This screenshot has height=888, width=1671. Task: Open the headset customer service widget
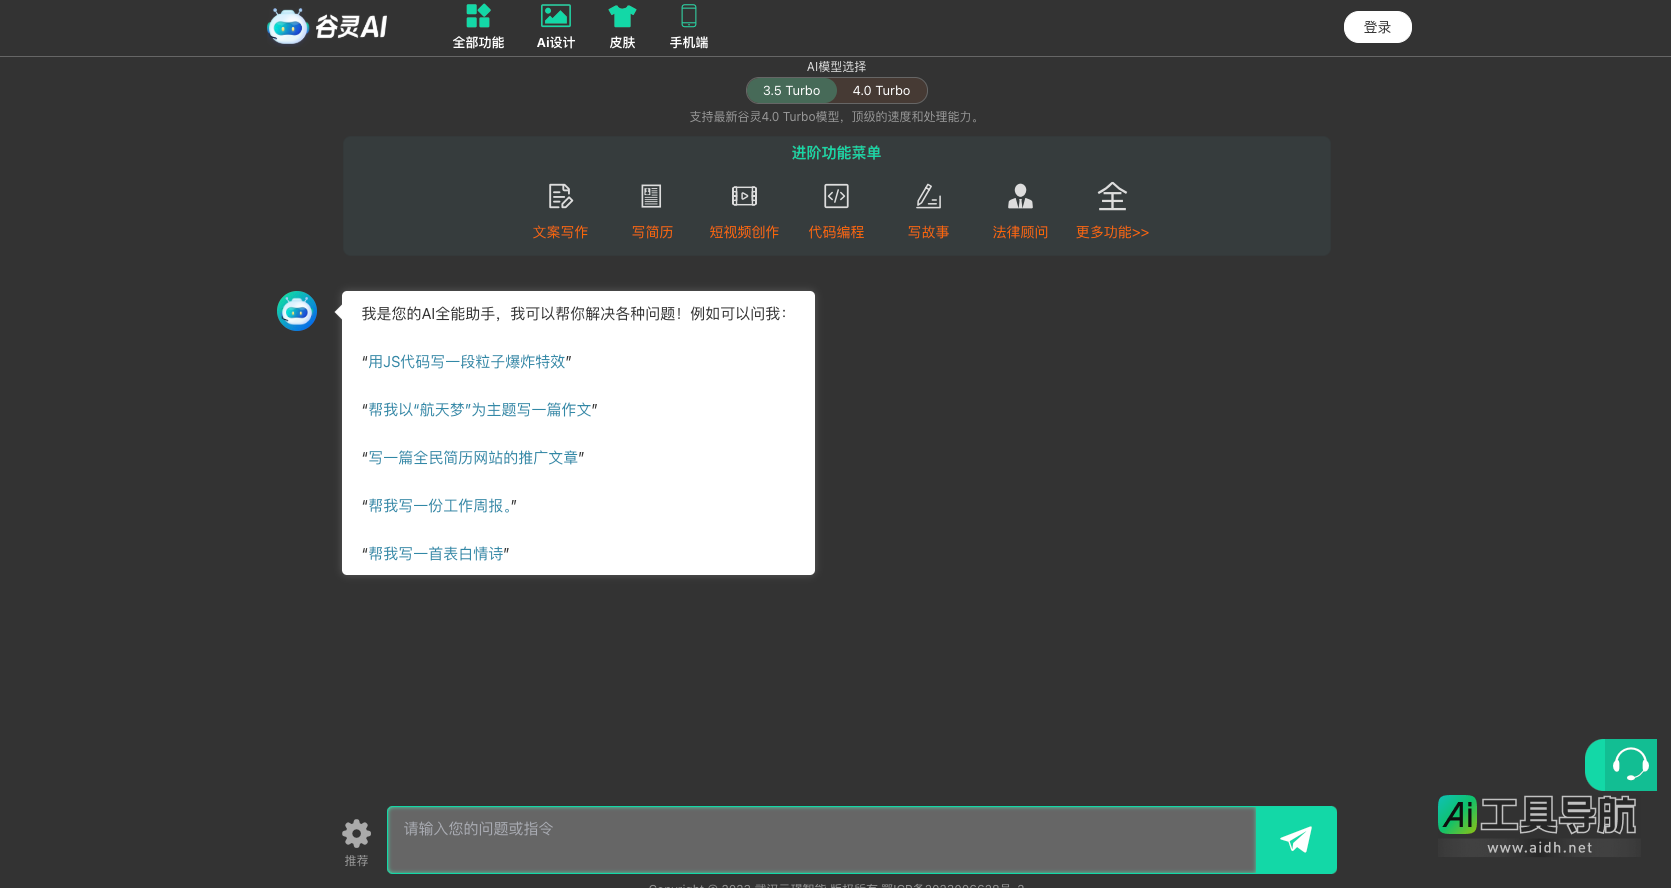point(1629,766)
